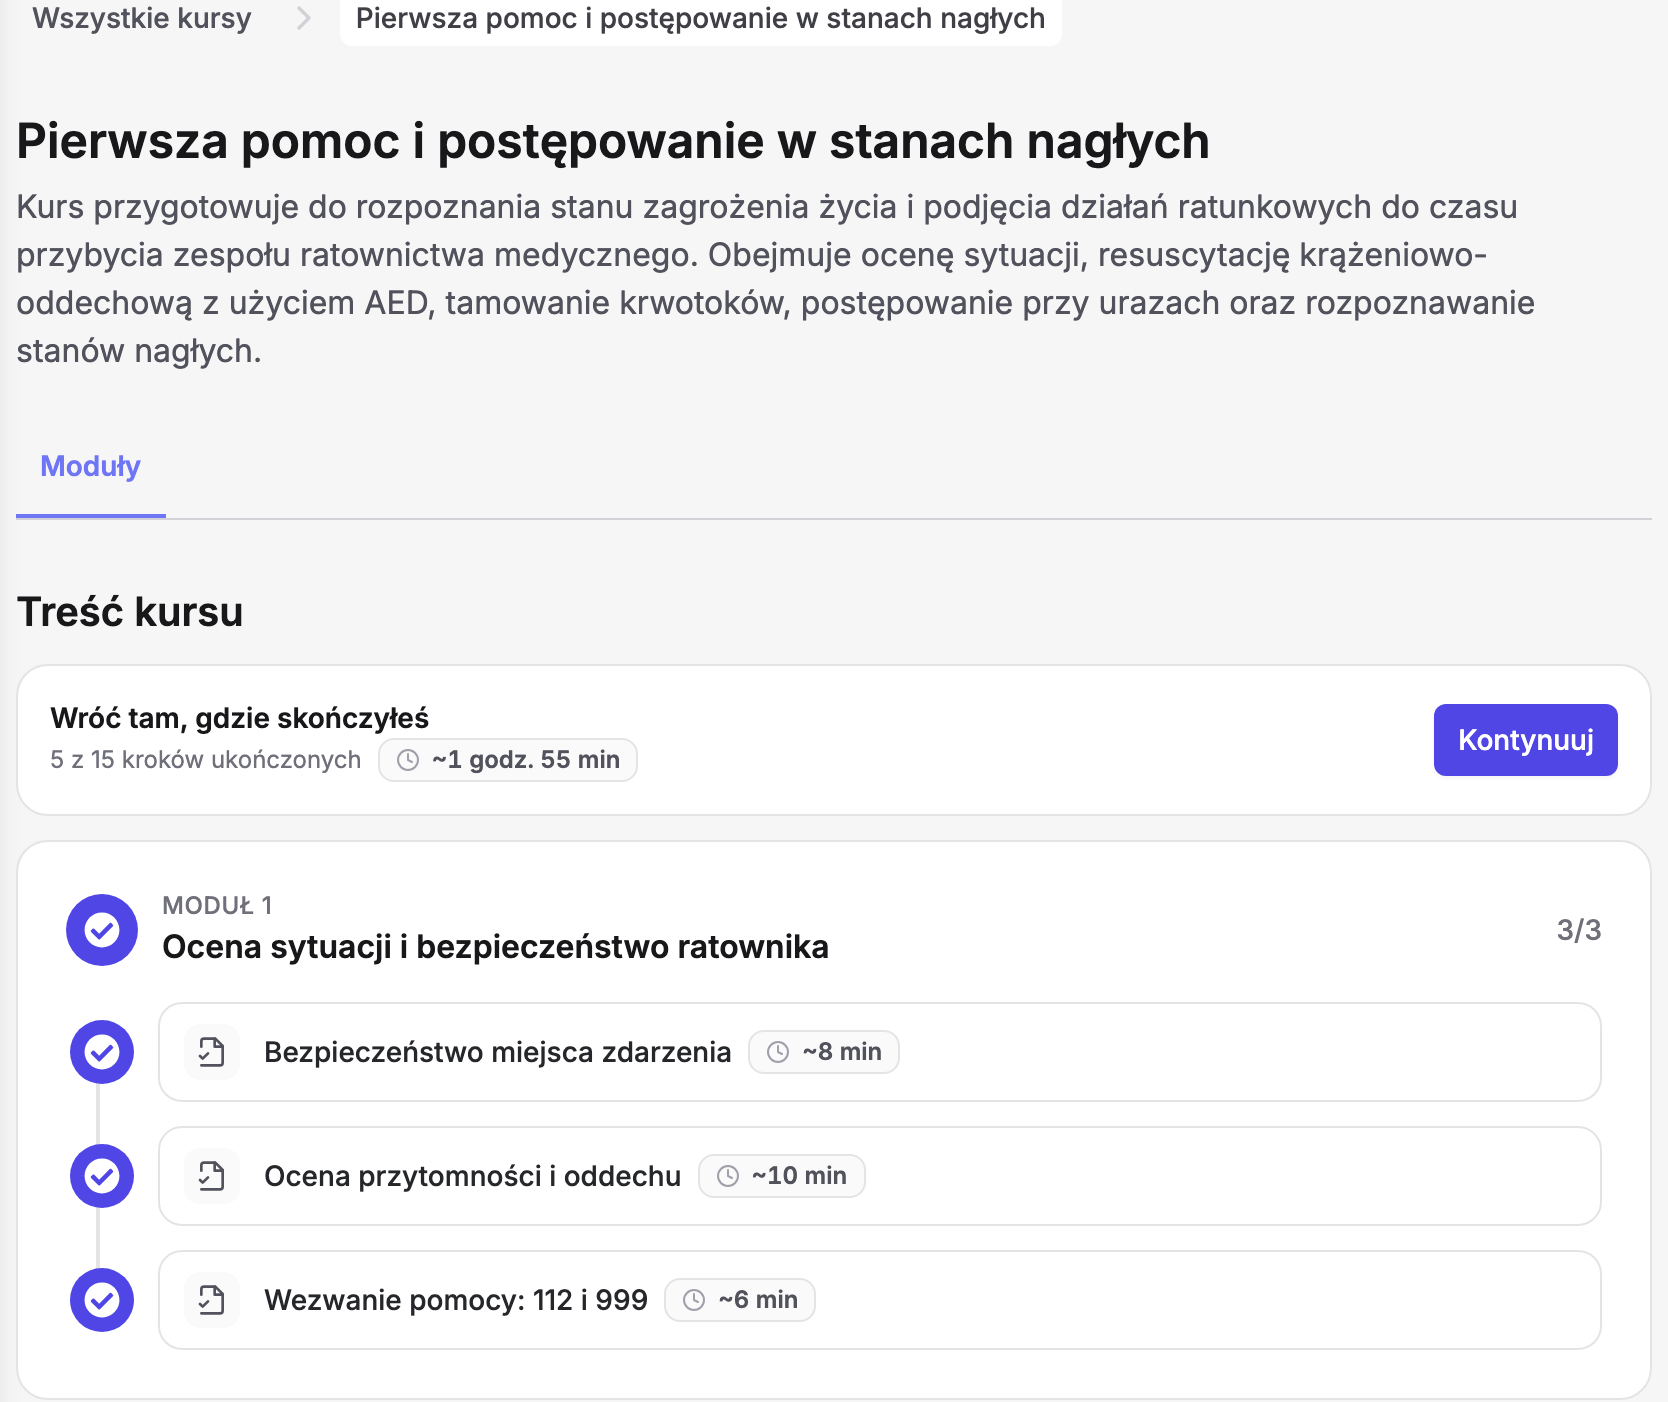
Task: Click the MODUŁ 1 label
Action: [217, 905]
